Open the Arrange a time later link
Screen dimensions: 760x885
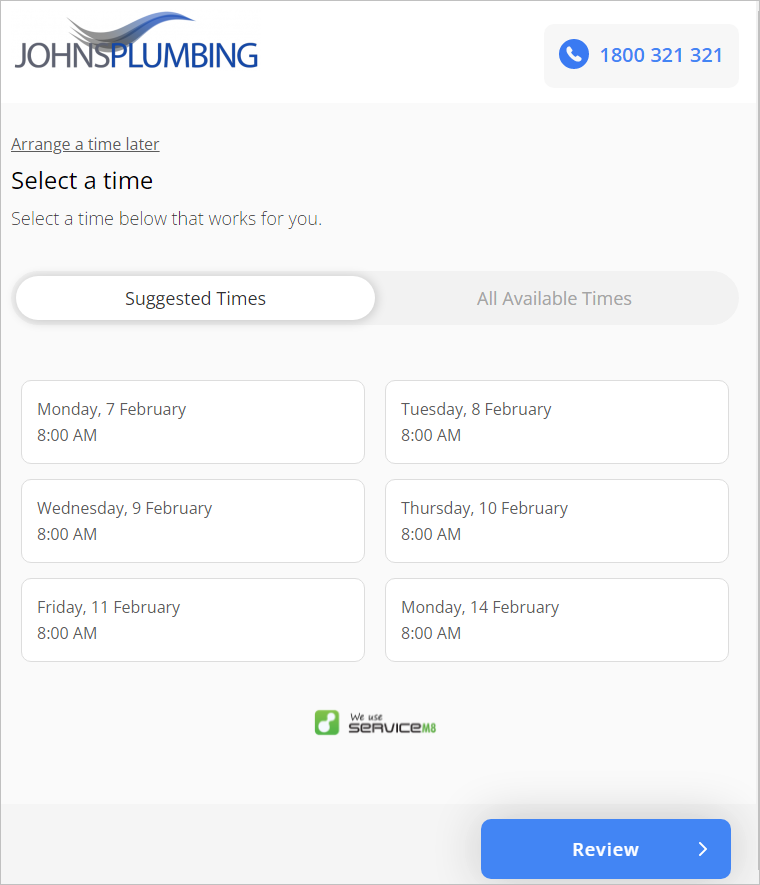pyautogui.click(x=85, y=144)
